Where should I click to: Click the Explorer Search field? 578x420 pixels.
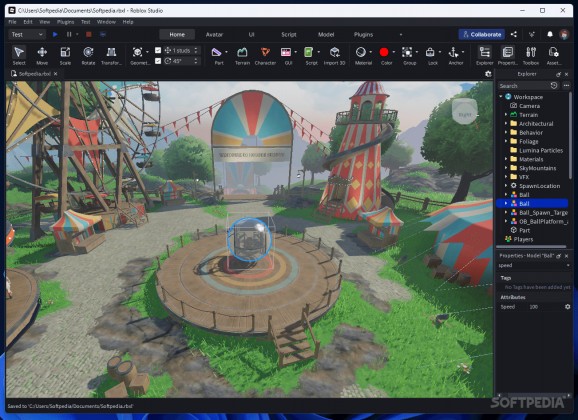coord(523,86)
